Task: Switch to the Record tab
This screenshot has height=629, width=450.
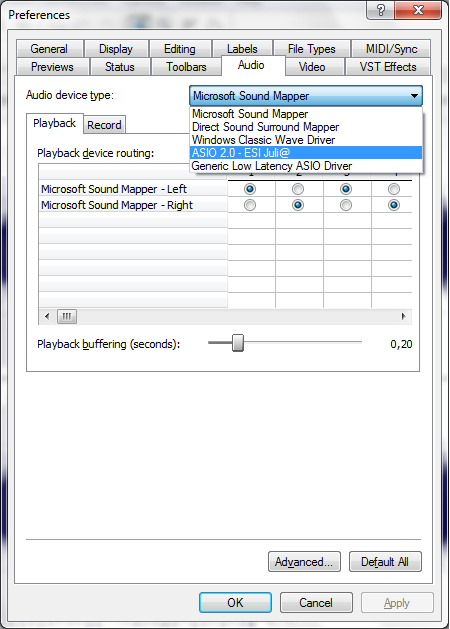Action: pyautogui.click(x=104, y=125)
